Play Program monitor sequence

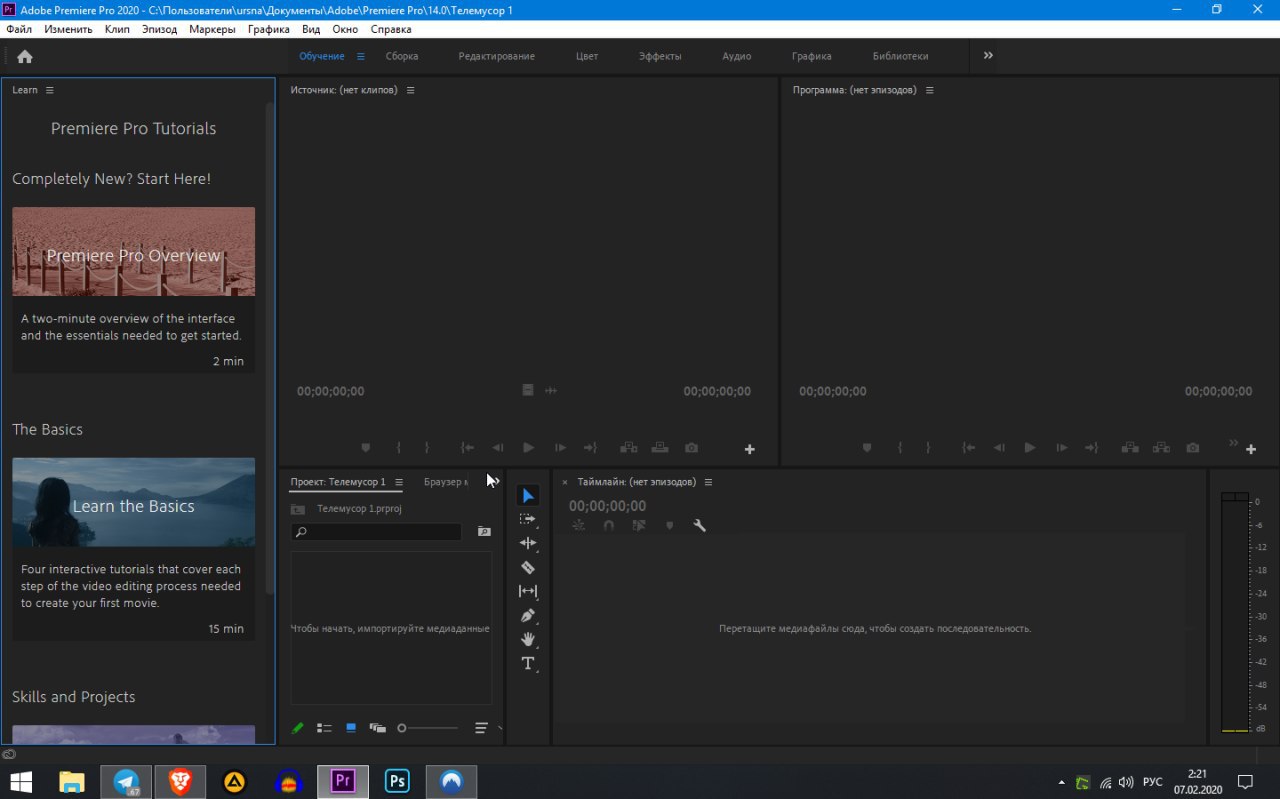[1030, 448]
